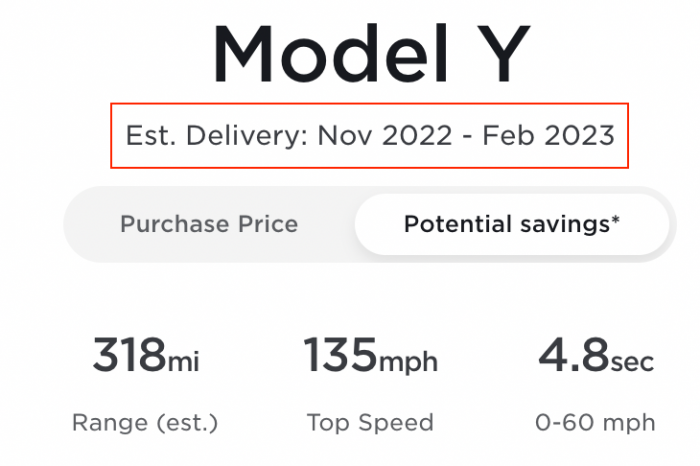
Task: Click the Est. Delivery date line
Action: (x=370, y=135)
